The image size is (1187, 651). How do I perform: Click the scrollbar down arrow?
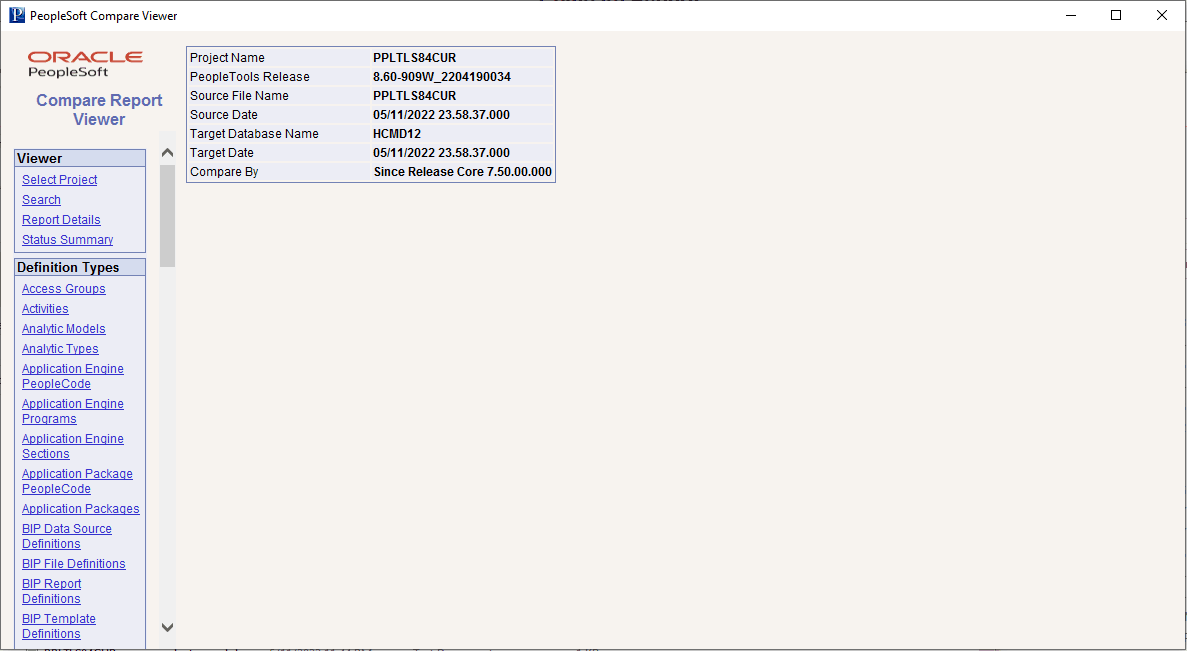[x=167, y=627]
